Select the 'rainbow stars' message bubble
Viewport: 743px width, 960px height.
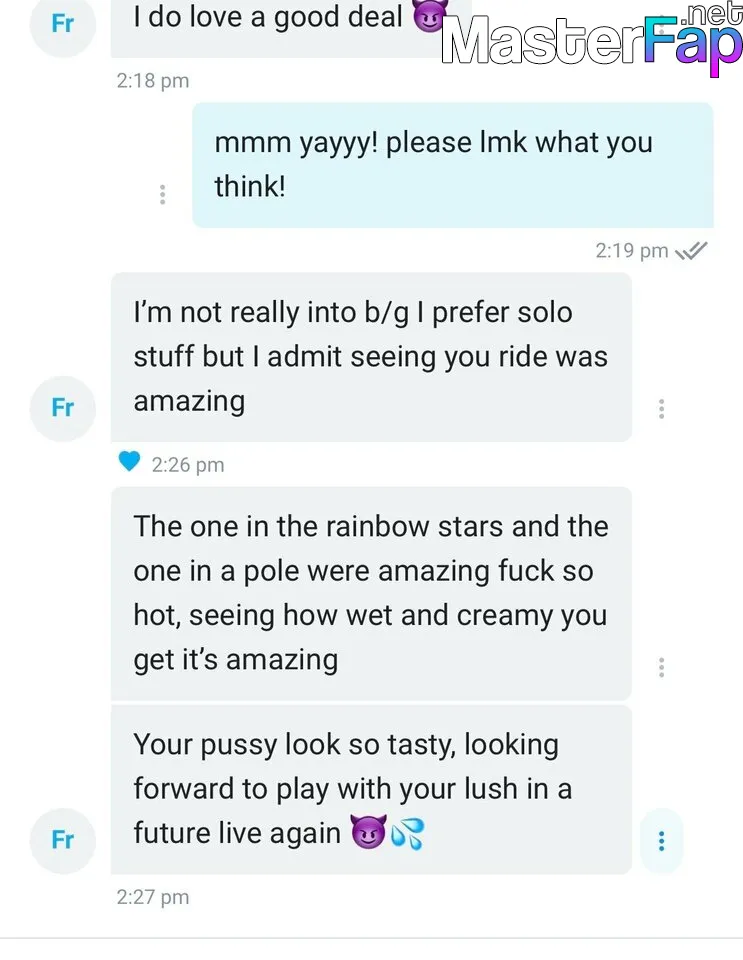(370, 593)
